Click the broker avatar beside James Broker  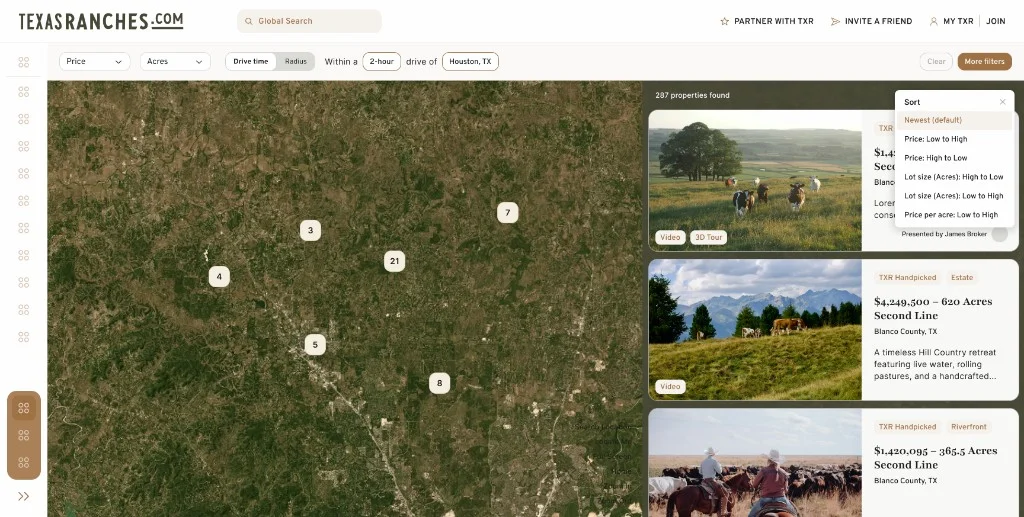pos(999,234)
